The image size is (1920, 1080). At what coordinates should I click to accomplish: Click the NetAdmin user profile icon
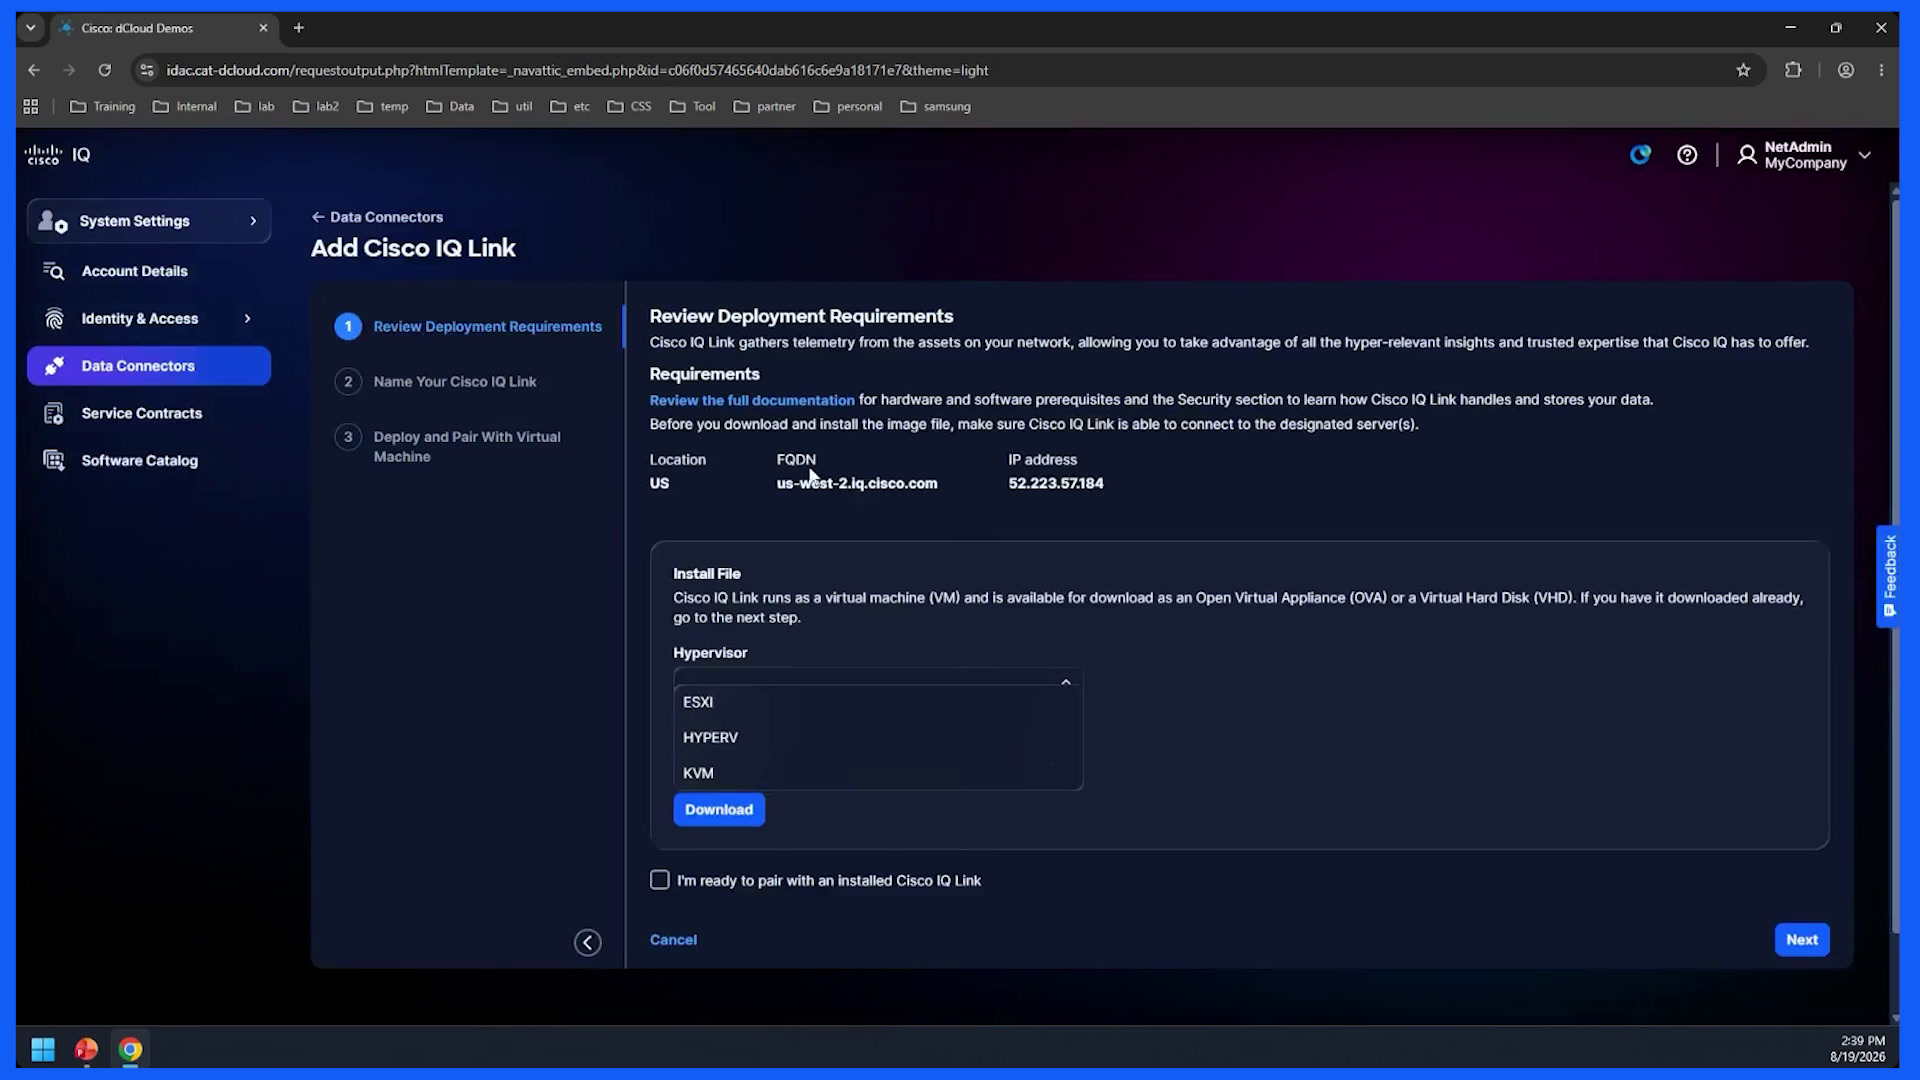coord(1747,155)
